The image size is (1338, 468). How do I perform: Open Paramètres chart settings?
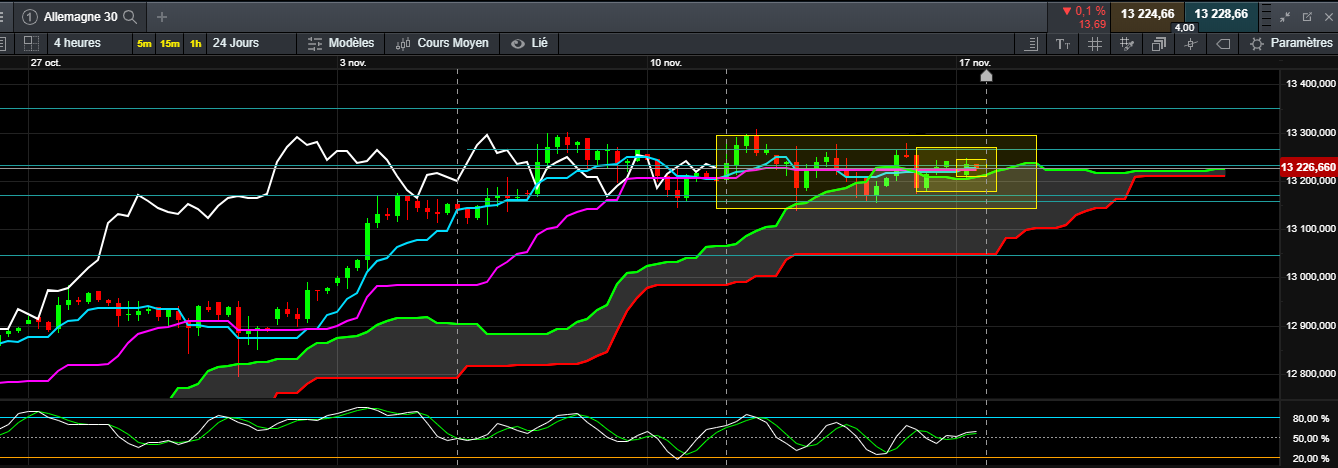pyautogui.click(x=1292, y=44)
